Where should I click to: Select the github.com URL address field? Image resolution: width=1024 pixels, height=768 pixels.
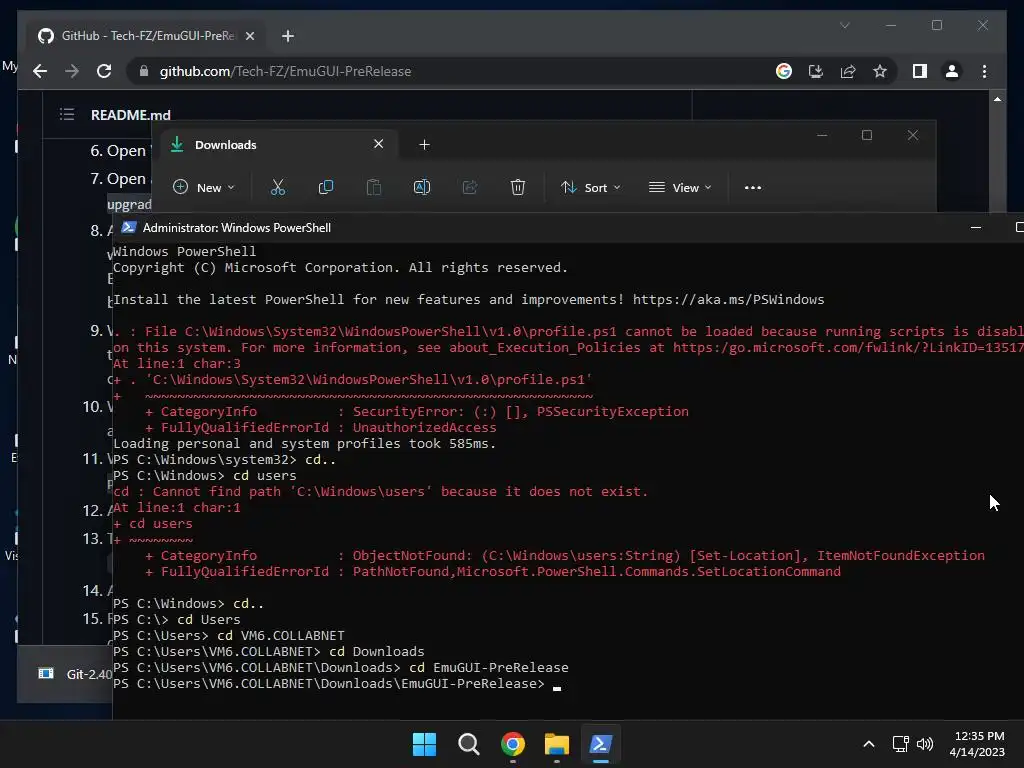tap(285, 71)
